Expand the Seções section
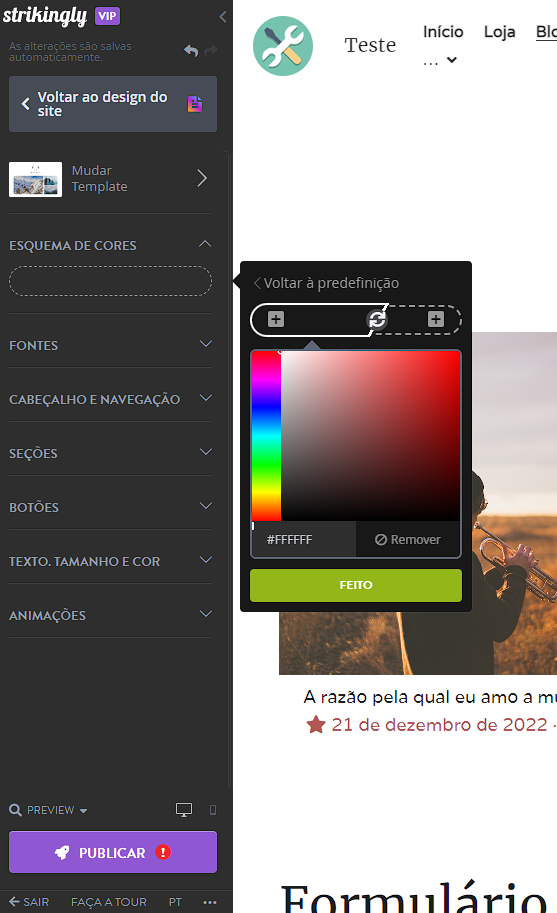 (x=205, y=452)
